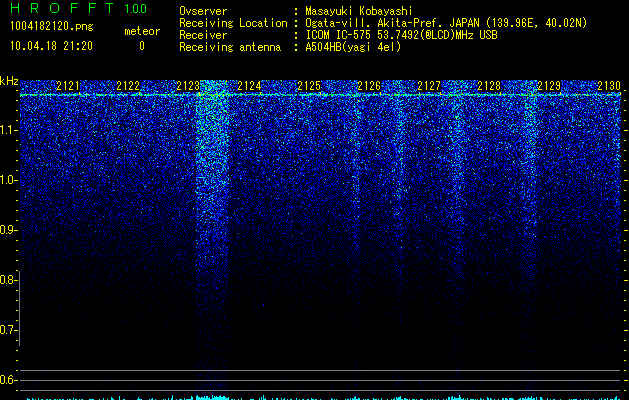The height and width of the screenshot is (400, 629).
Task: Click the 0.9 kHz frequency label
Action: pos(7,230)
